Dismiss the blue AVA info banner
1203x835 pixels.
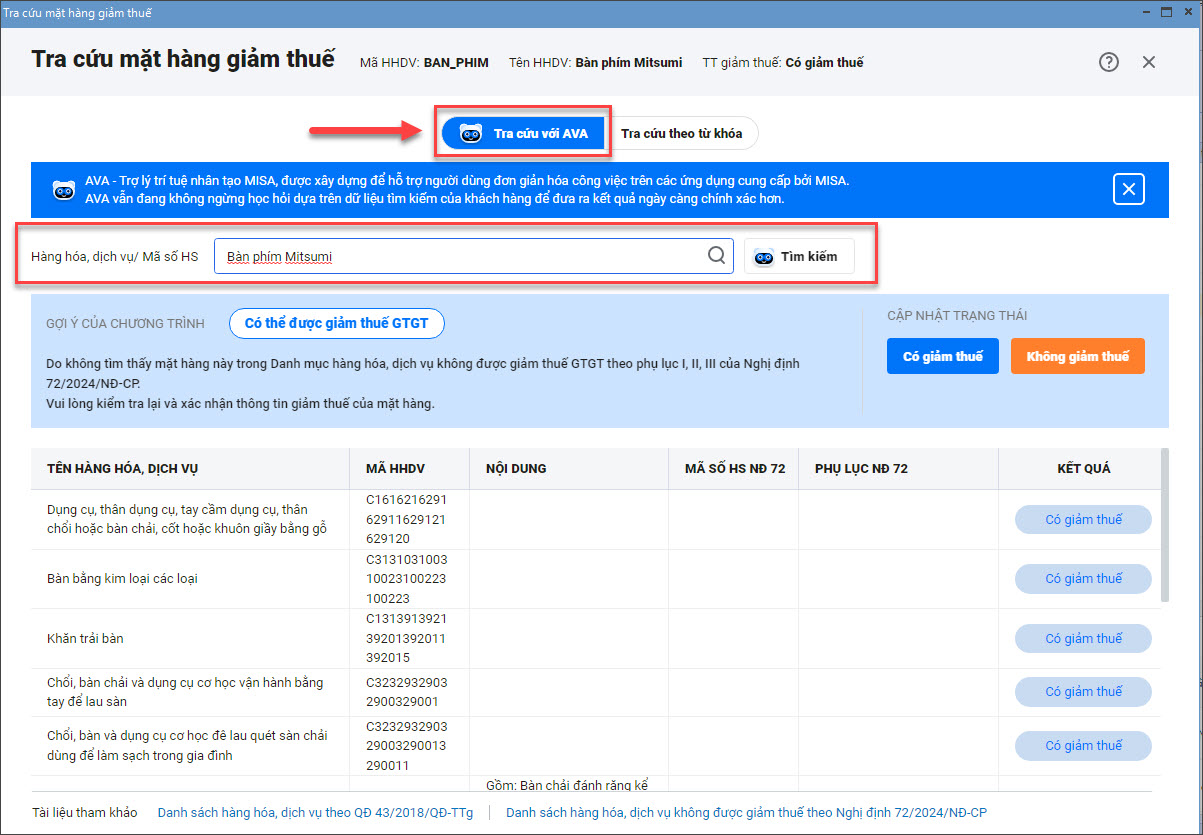coord(1128,189)
